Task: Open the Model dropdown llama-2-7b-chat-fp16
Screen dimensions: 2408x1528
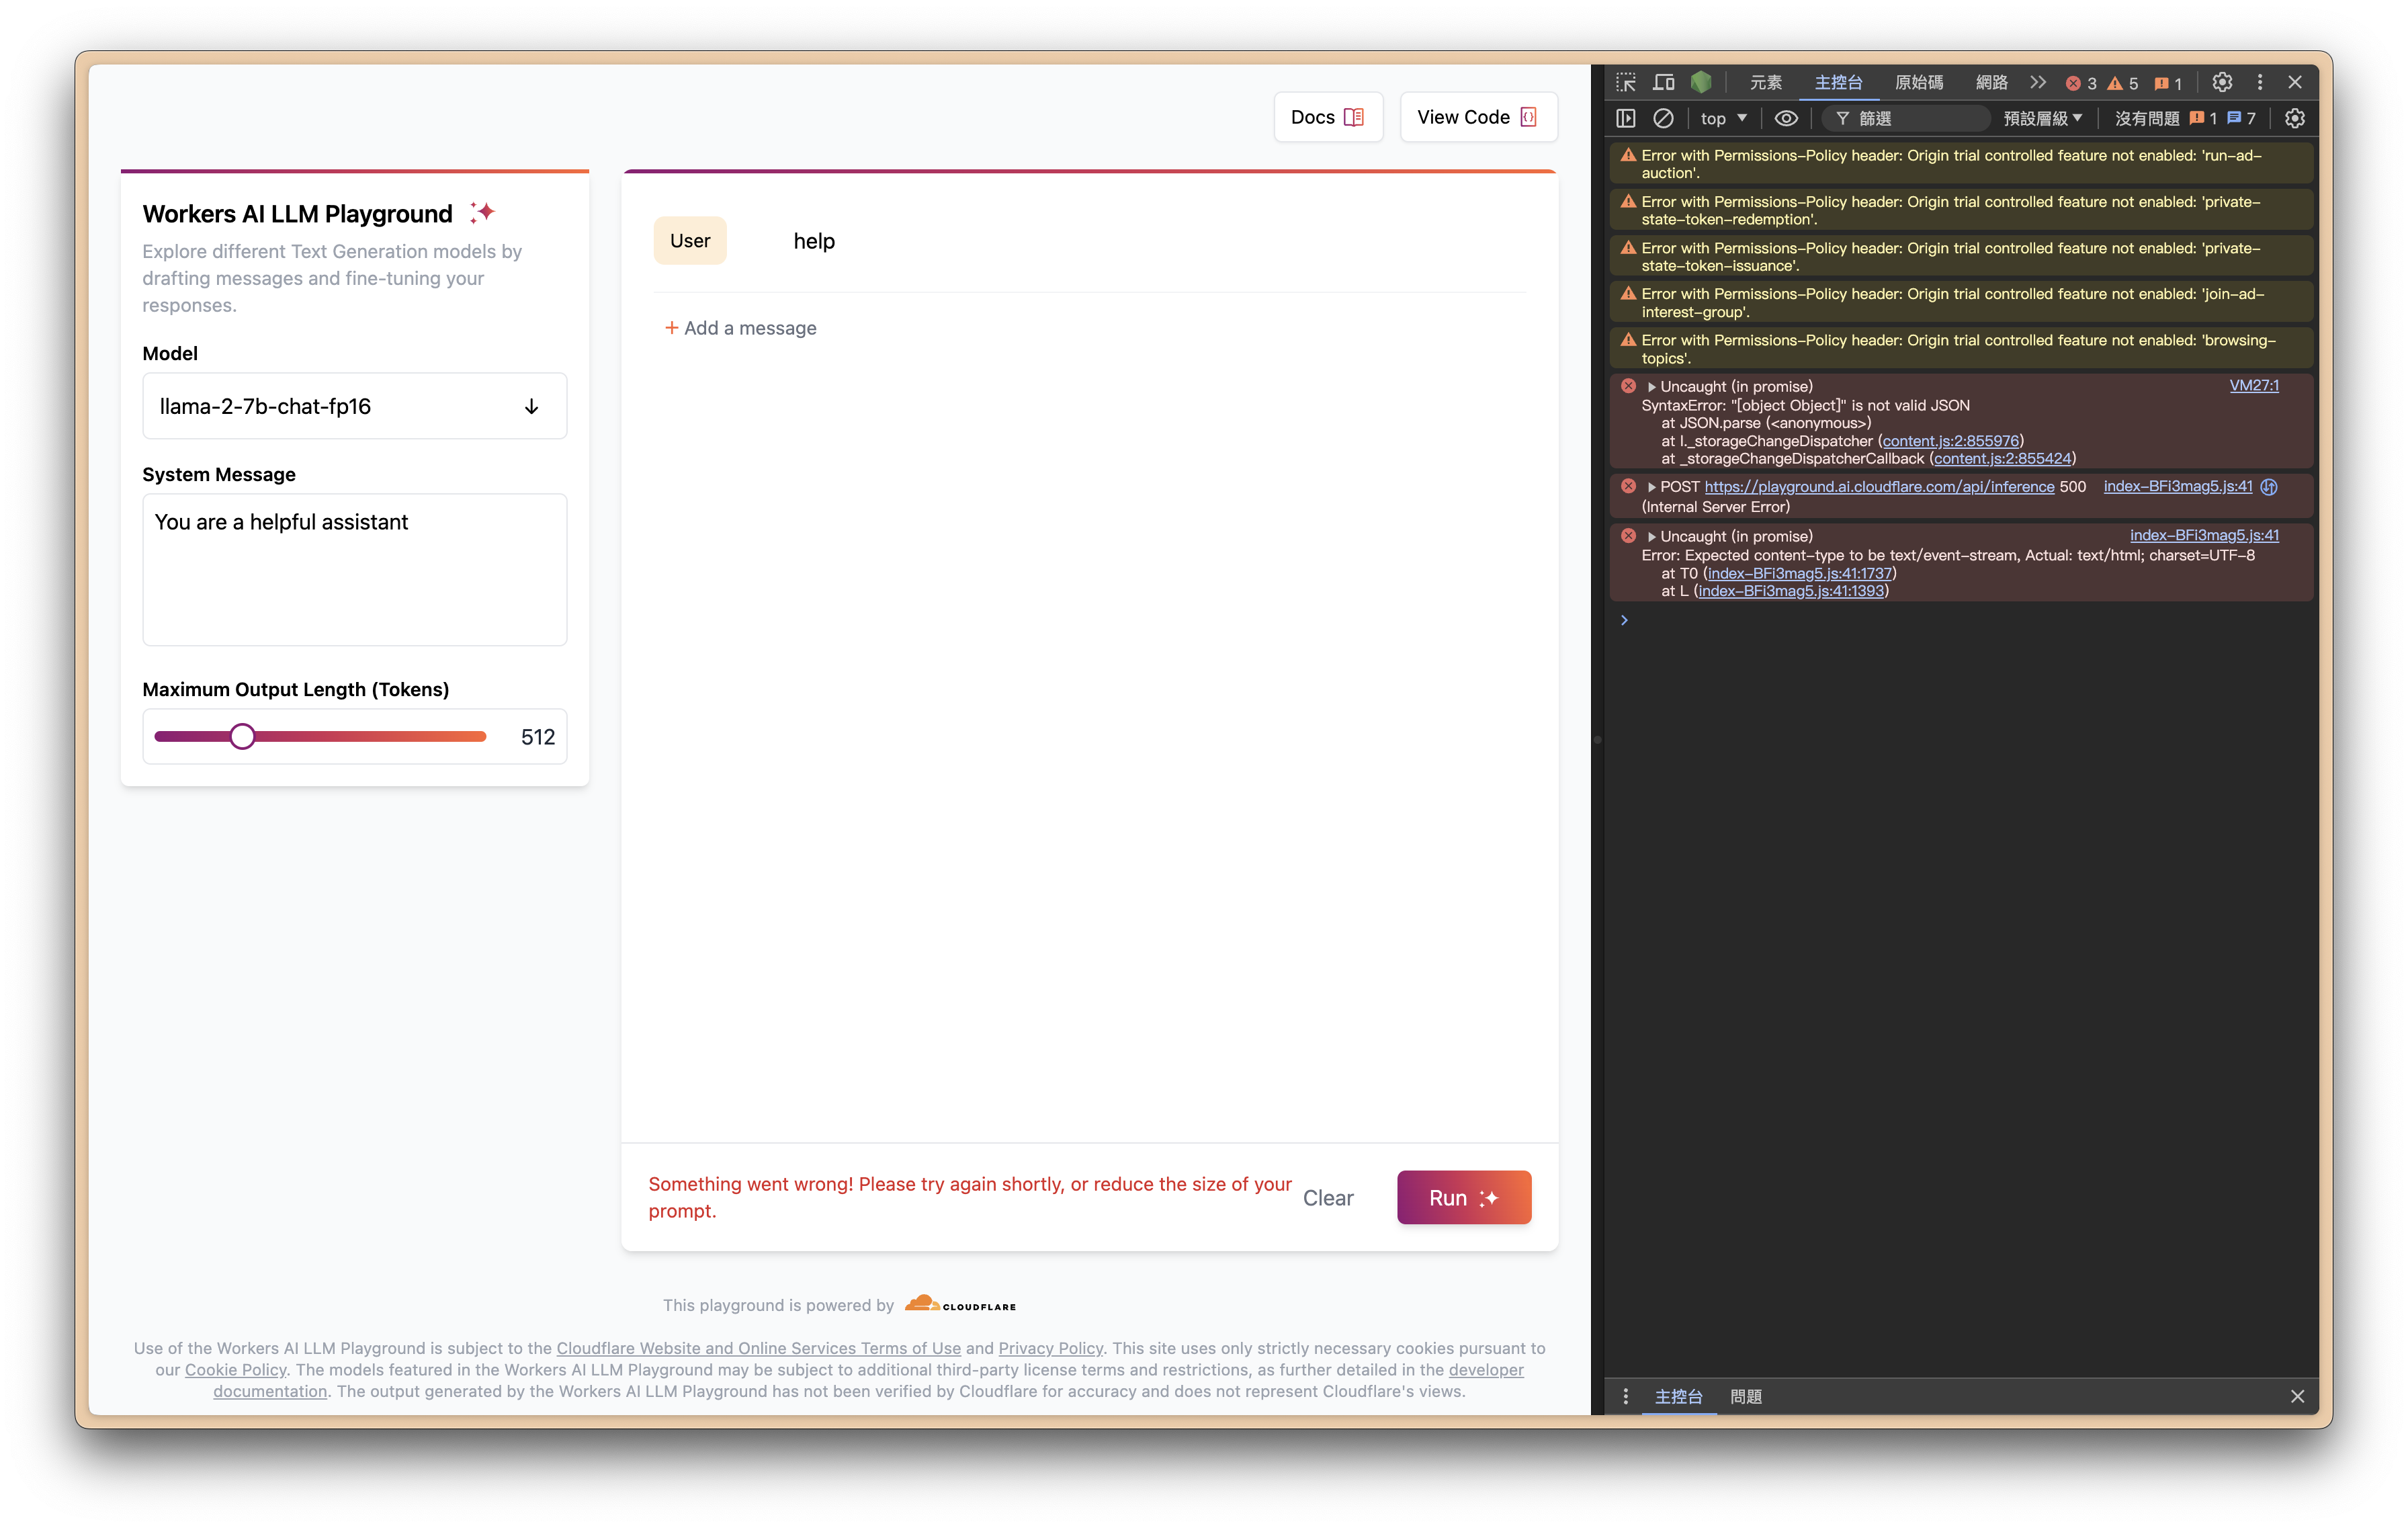Action: tap(355, 406)
